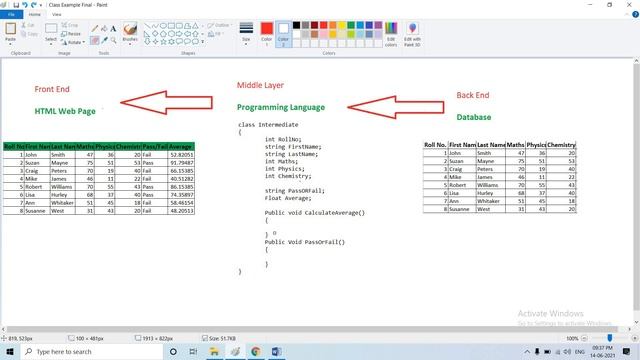The width and height of the screenshot is (640, 360).
Task: Switch to the Home tab
Action: [34, 14]
